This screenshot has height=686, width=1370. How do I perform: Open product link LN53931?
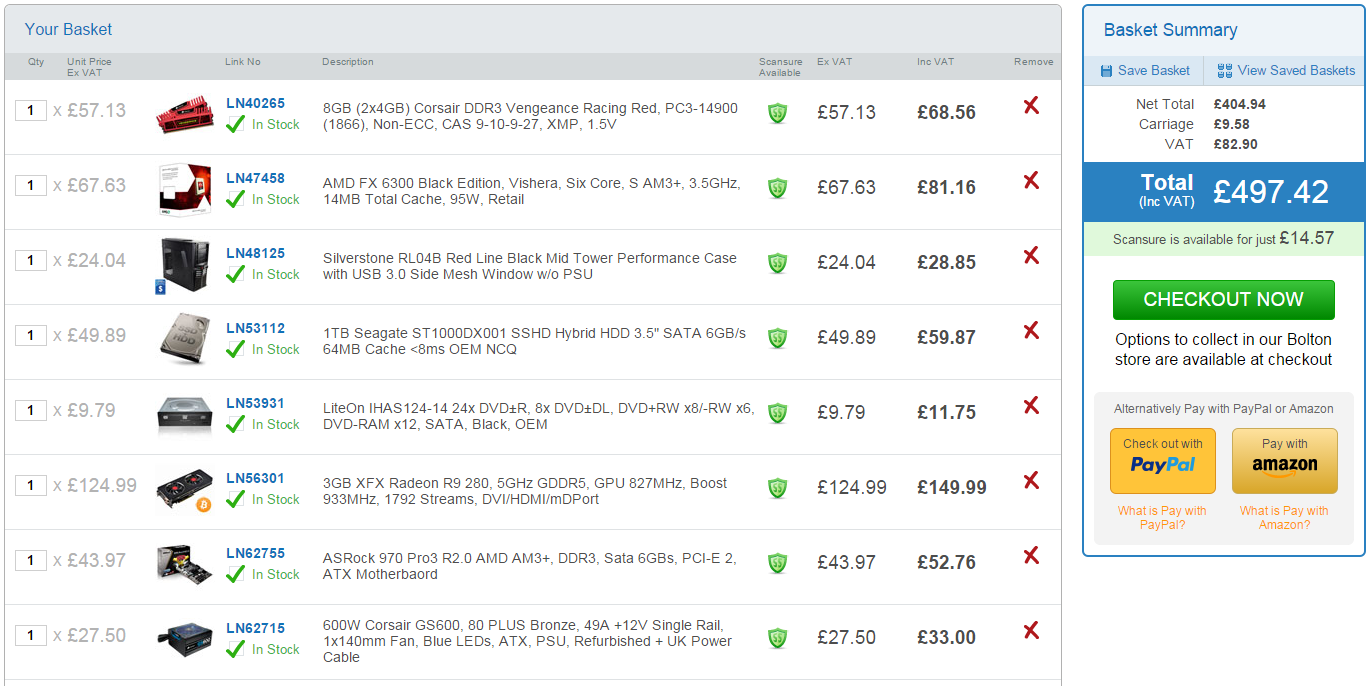click(x=255, y=403)
